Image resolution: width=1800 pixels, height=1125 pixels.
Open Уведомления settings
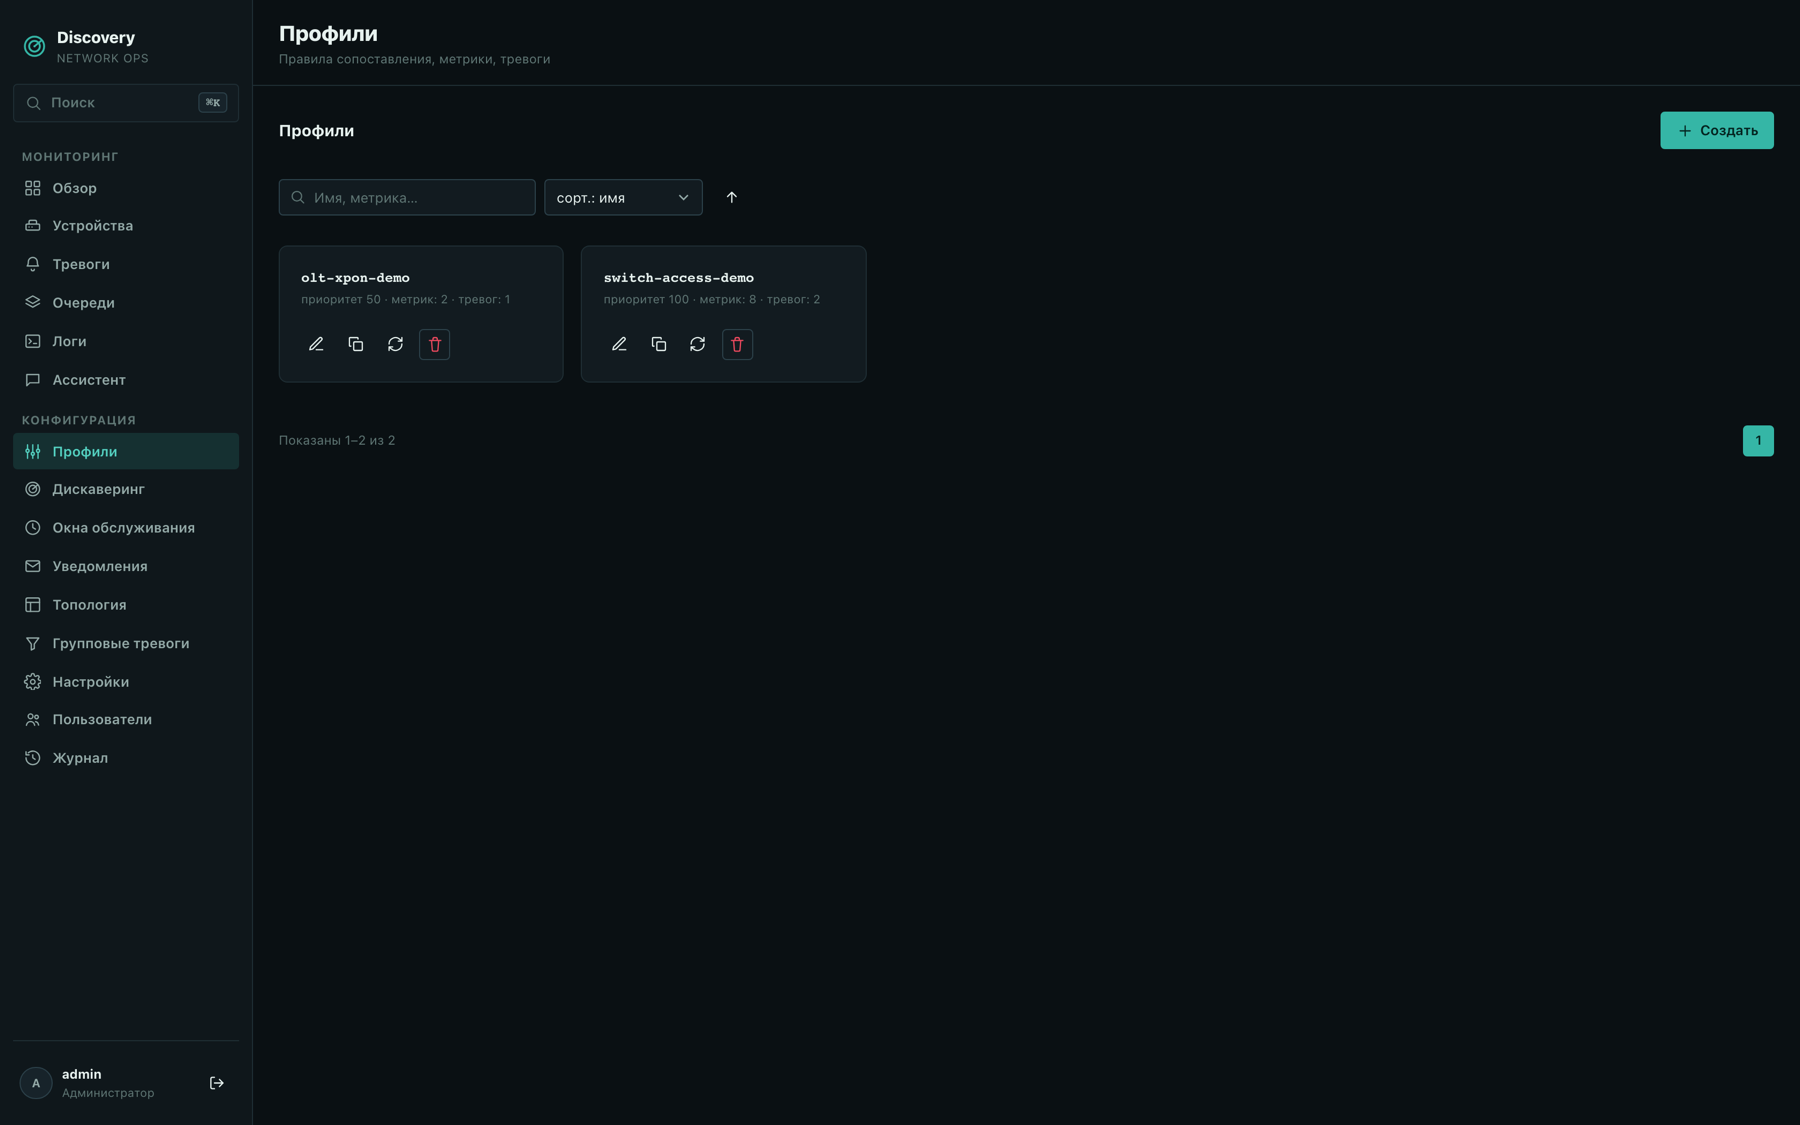126,566
